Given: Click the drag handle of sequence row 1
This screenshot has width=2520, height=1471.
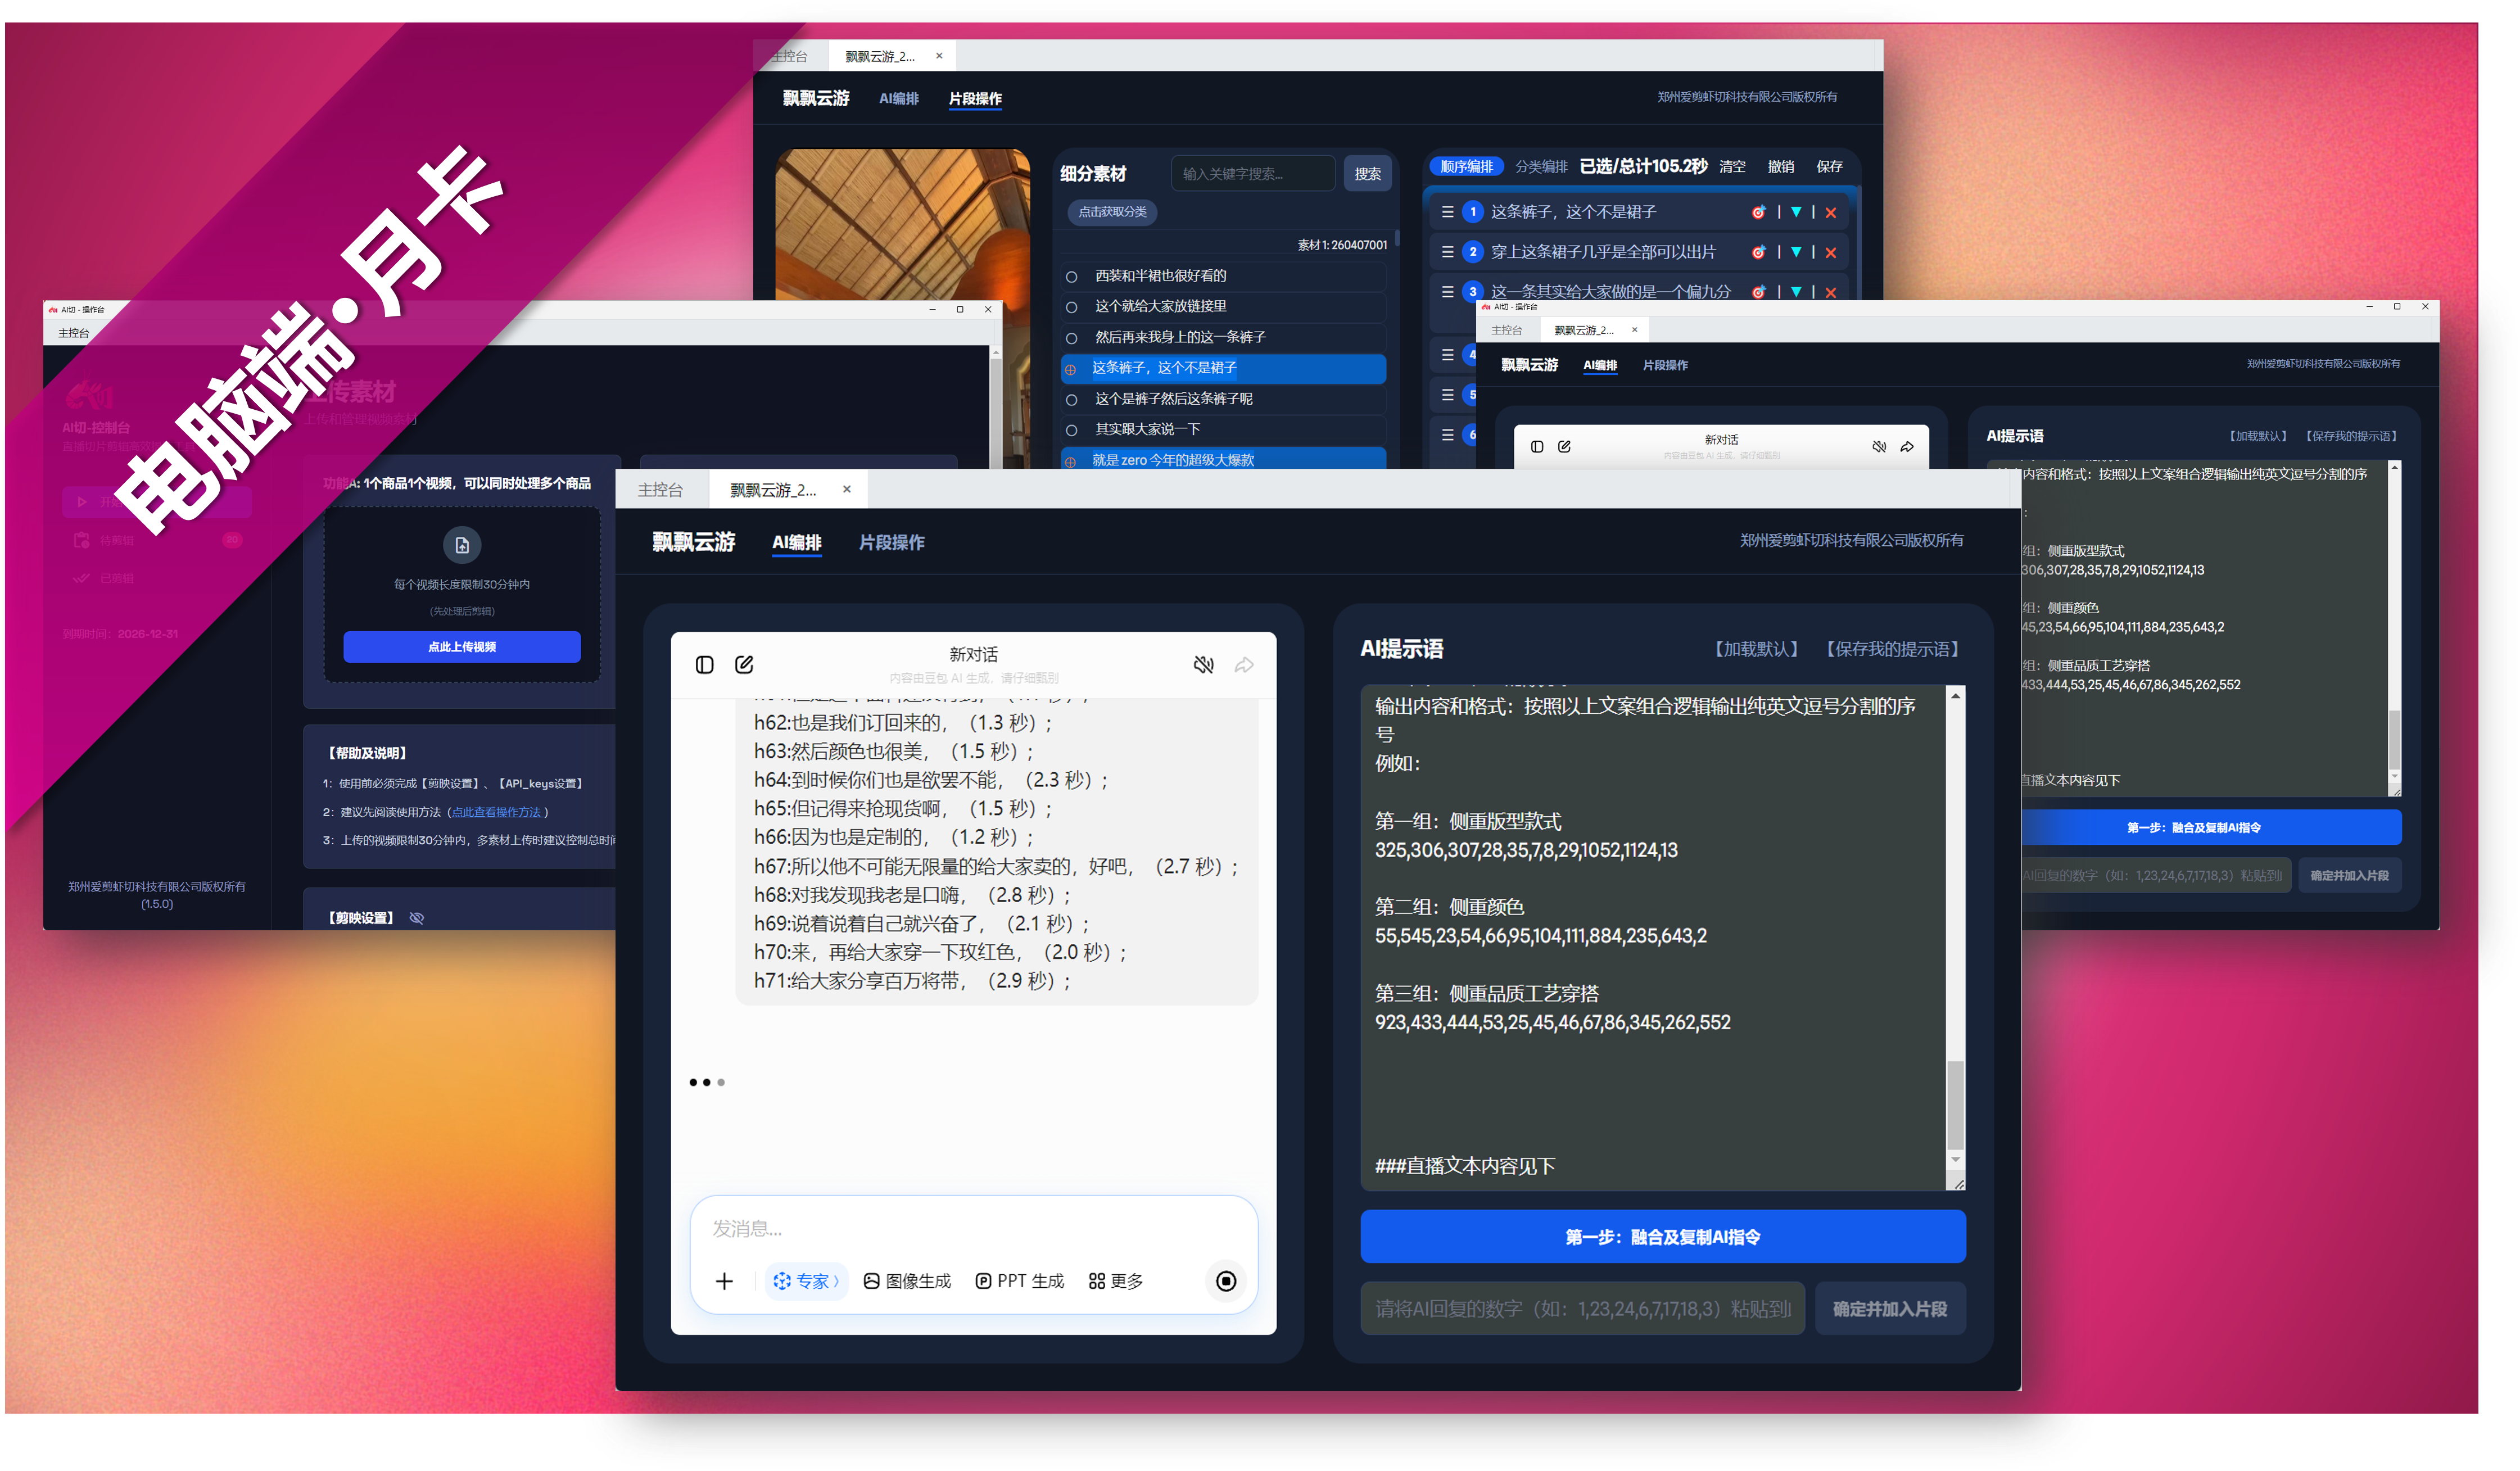Looking at the screenshot, I should click(x=1447, y=212).
